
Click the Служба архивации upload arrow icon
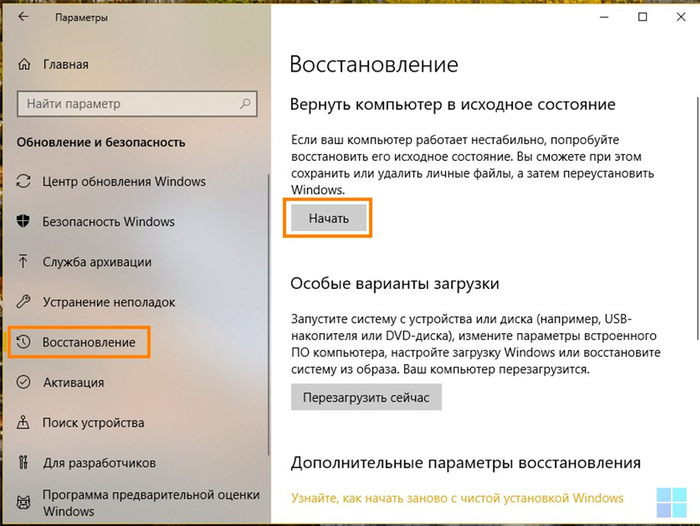click(24, 262)
